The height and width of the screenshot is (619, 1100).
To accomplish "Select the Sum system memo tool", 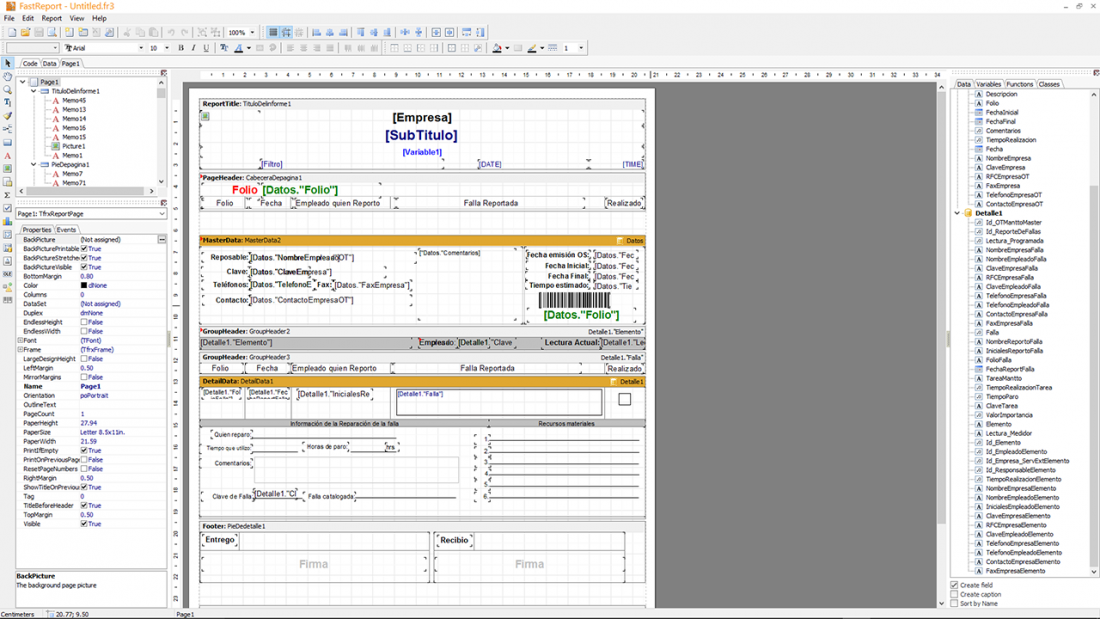I will 8,195.
